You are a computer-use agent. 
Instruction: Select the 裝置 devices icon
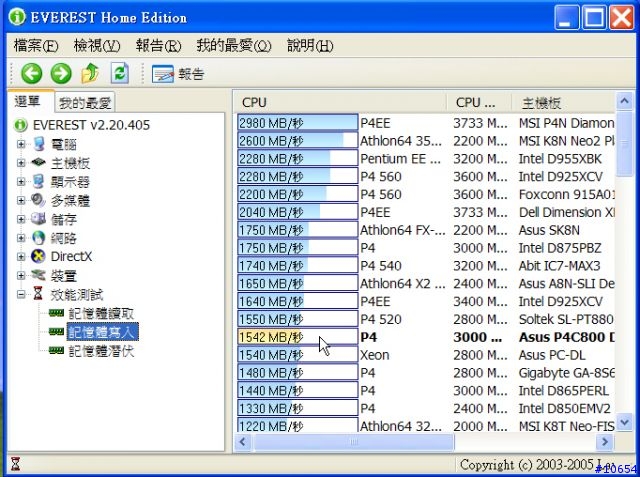click(x=38, y=275)
